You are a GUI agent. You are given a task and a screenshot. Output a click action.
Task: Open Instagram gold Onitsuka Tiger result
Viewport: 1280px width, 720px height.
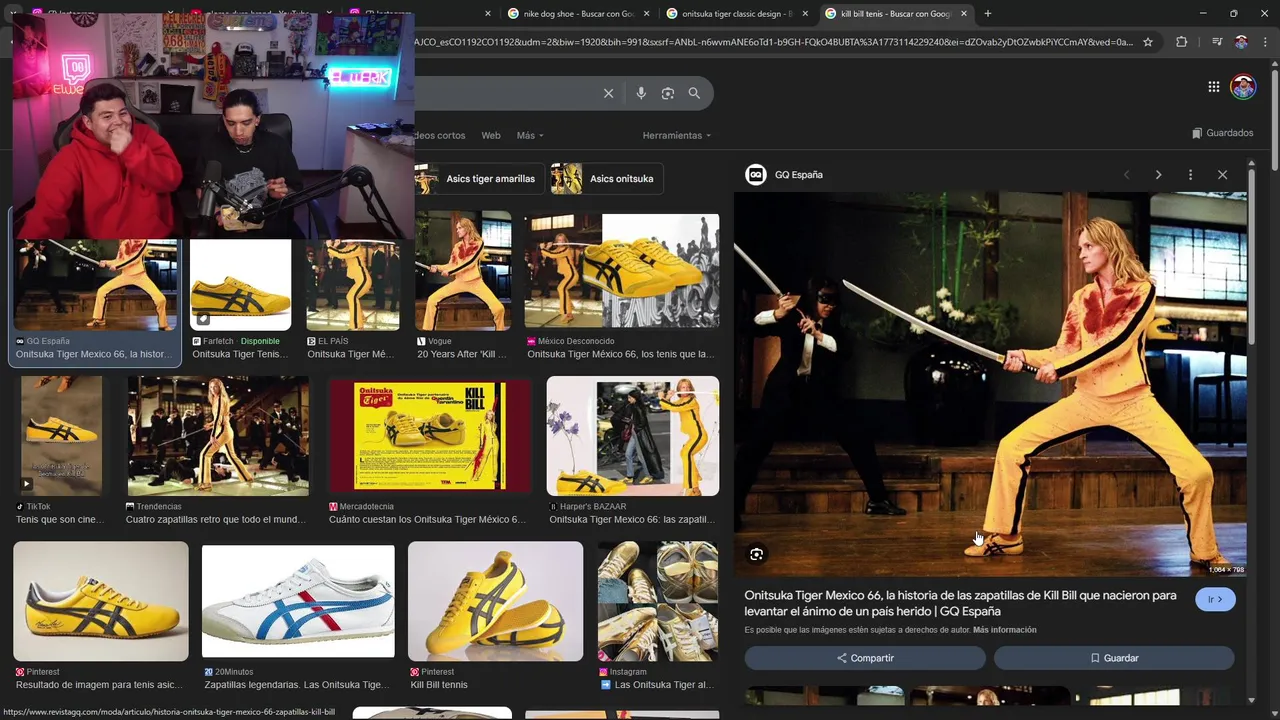point(658,601)
